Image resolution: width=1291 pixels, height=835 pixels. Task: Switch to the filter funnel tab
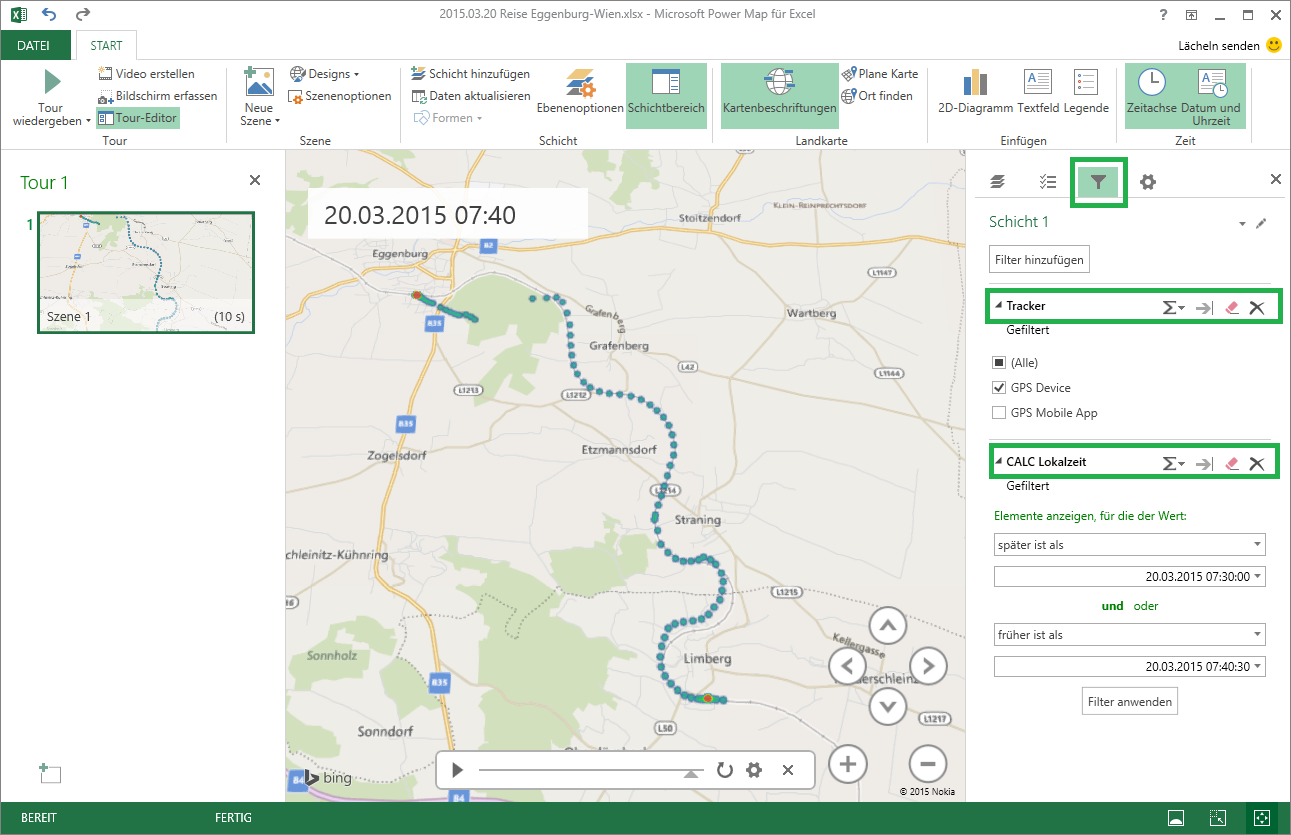pos(1098,182)
